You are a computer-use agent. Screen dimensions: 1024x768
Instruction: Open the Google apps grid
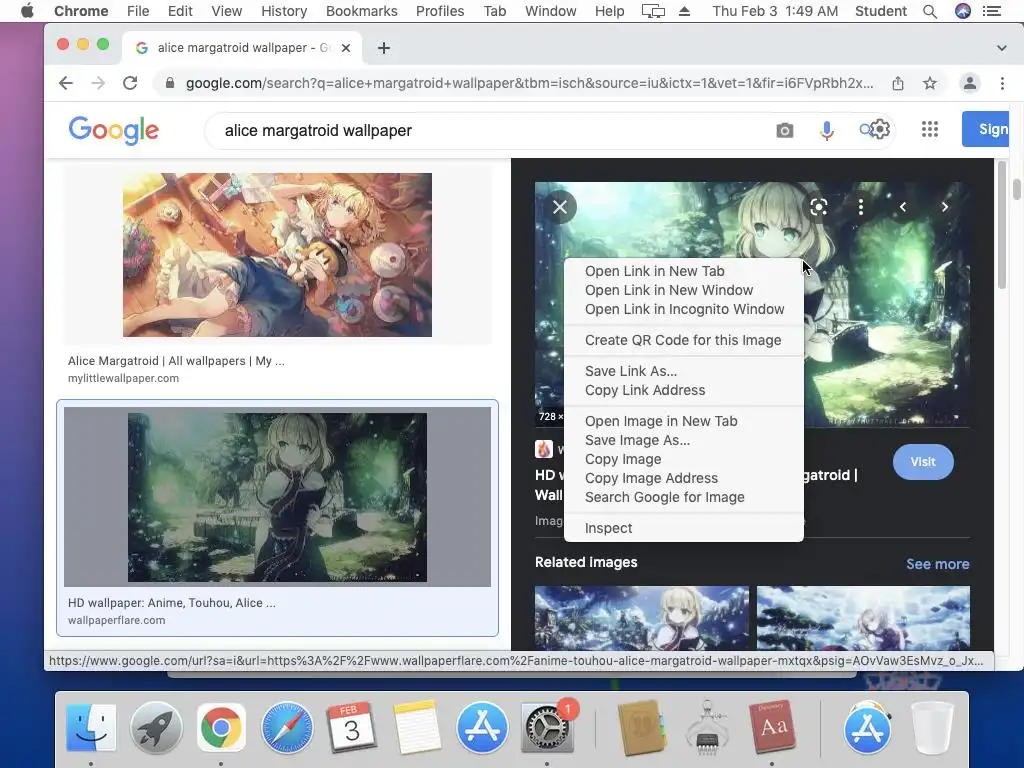pos(929,129)
